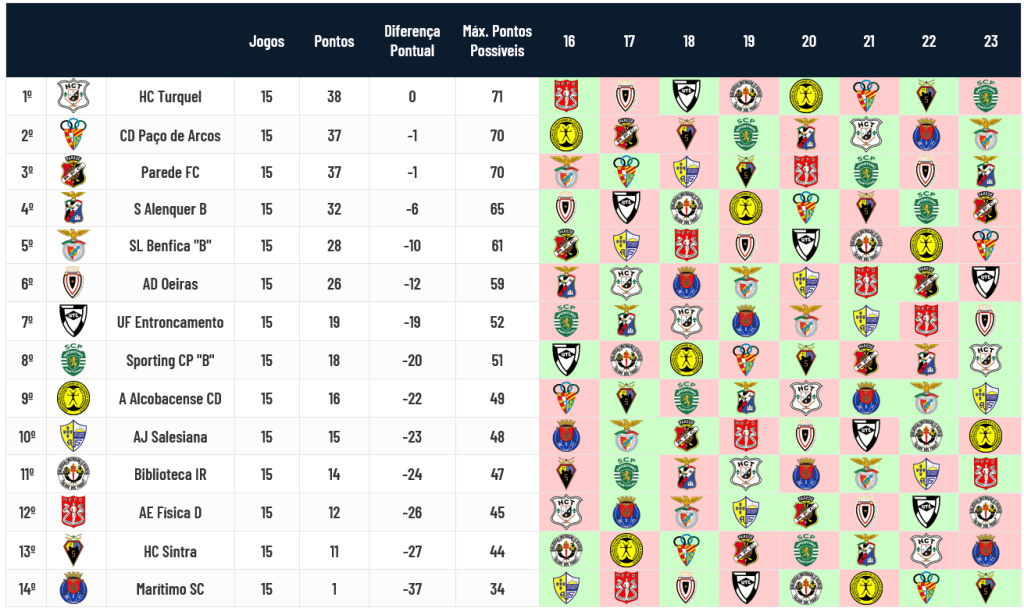The width and height of the screenshot is (1024, 608).
Task: Click UF Entroncamento black shield logo, row 7
Action: point(73,321)
